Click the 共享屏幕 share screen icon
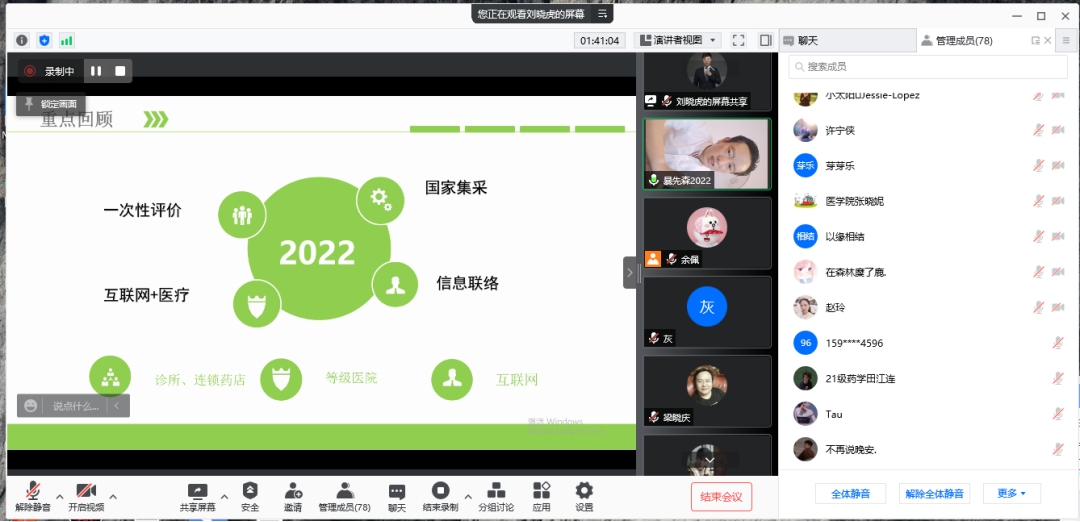1080x522 pixels. (197, 491)
